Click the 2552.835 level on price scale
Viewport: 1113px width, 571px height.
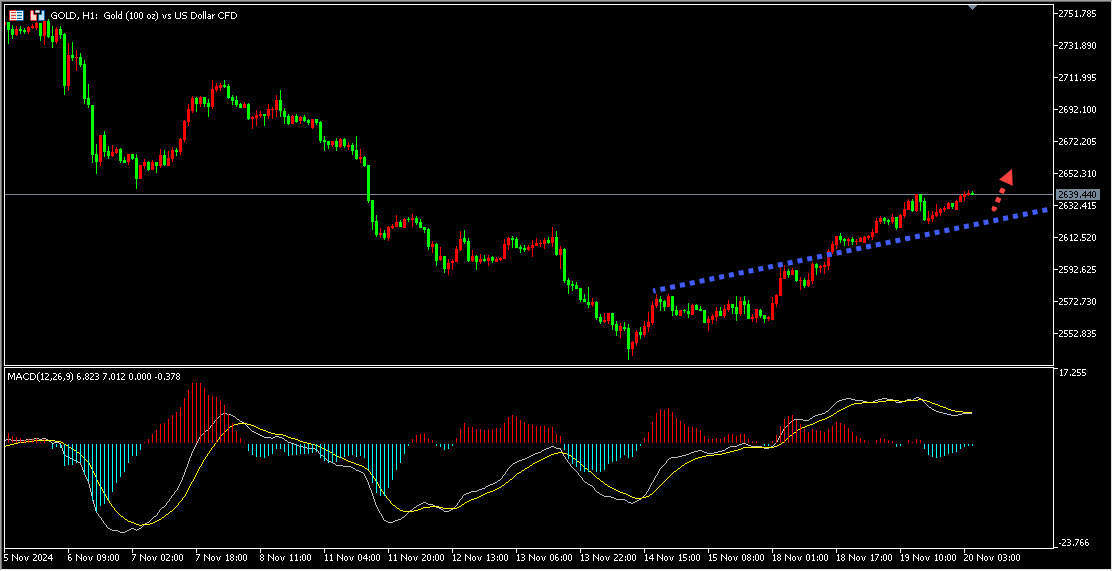pos(1082,333)
